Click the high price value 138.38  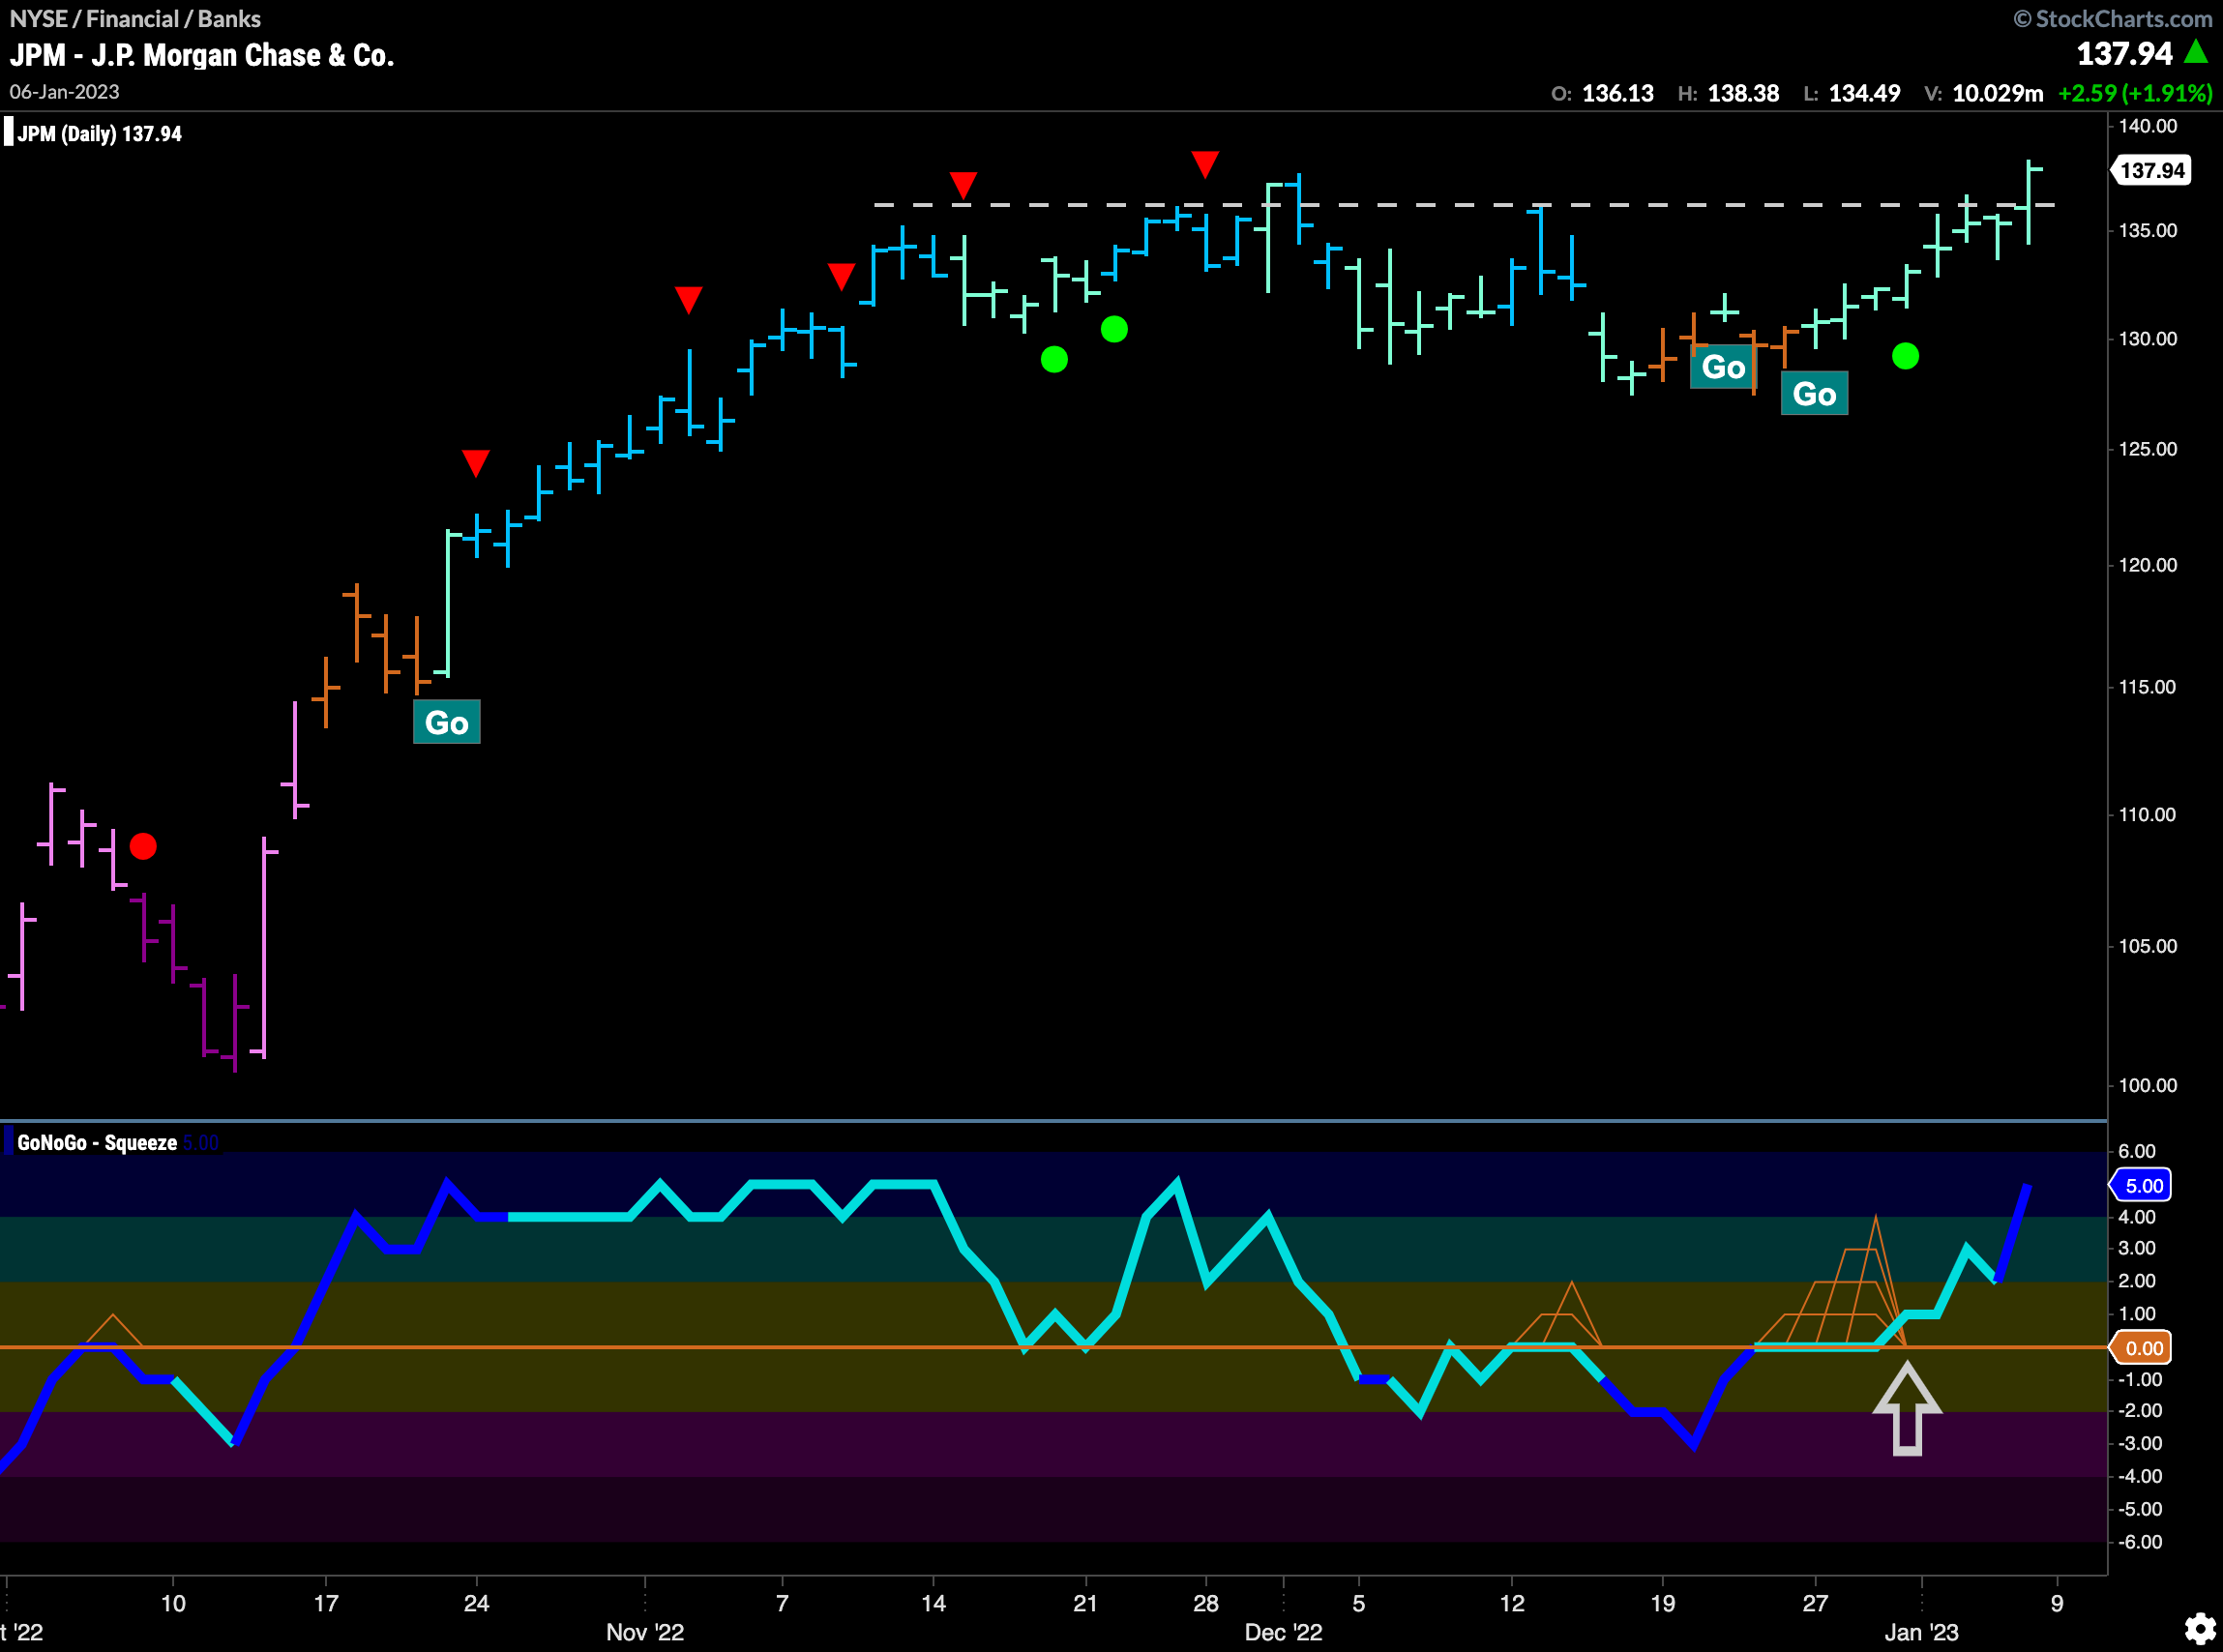1743,93
